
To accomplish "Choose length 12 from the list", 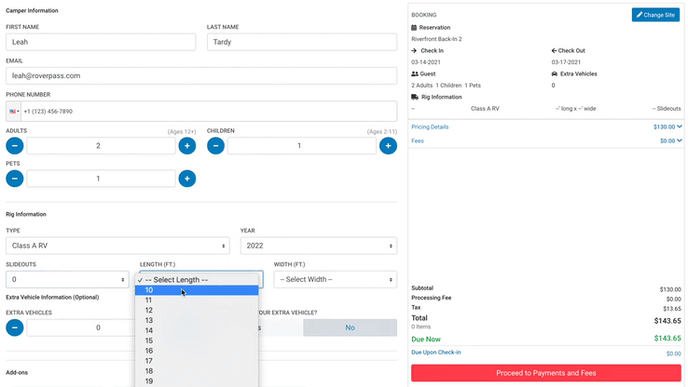I will (x=197, y=310).
